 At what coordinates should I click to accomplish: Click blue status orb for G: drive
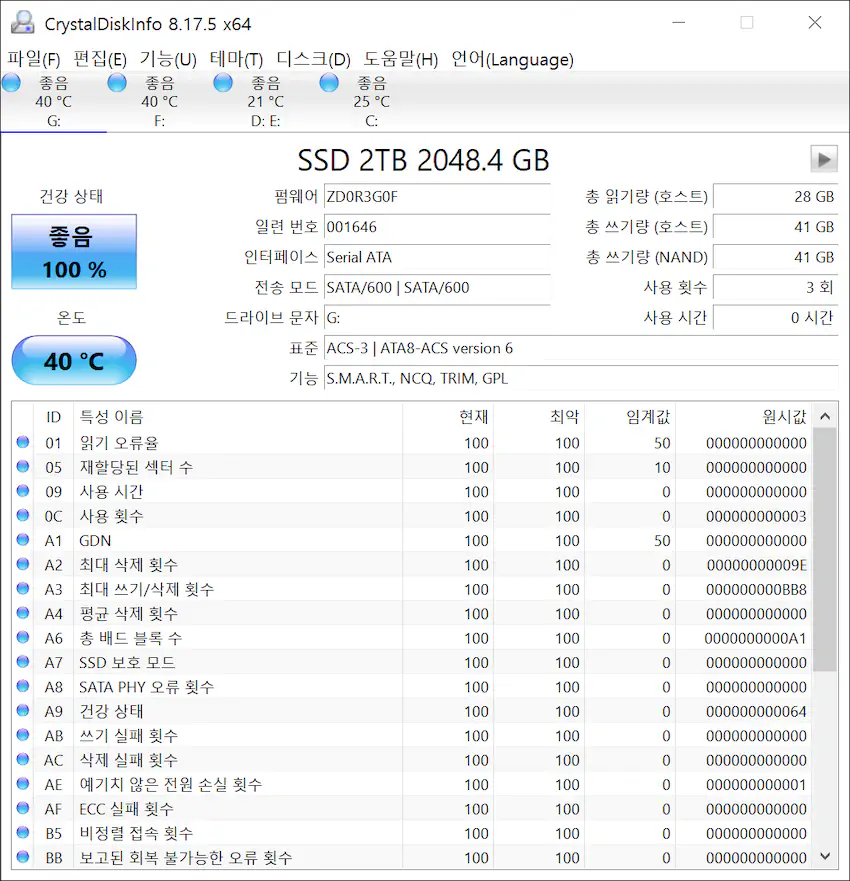[11, 83]
